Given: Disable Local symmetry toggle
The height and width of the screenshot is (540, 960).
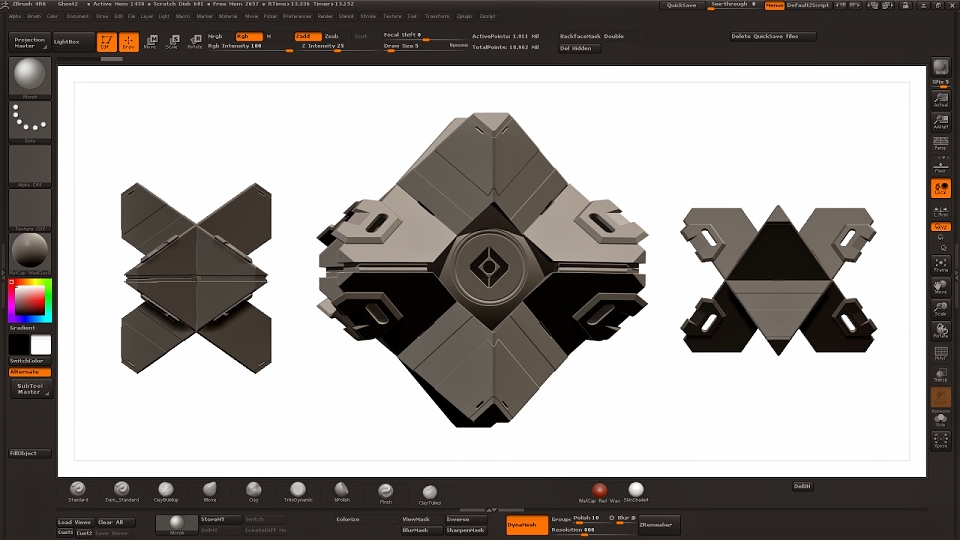Looking at the screenshot, I should coord(940,188).
